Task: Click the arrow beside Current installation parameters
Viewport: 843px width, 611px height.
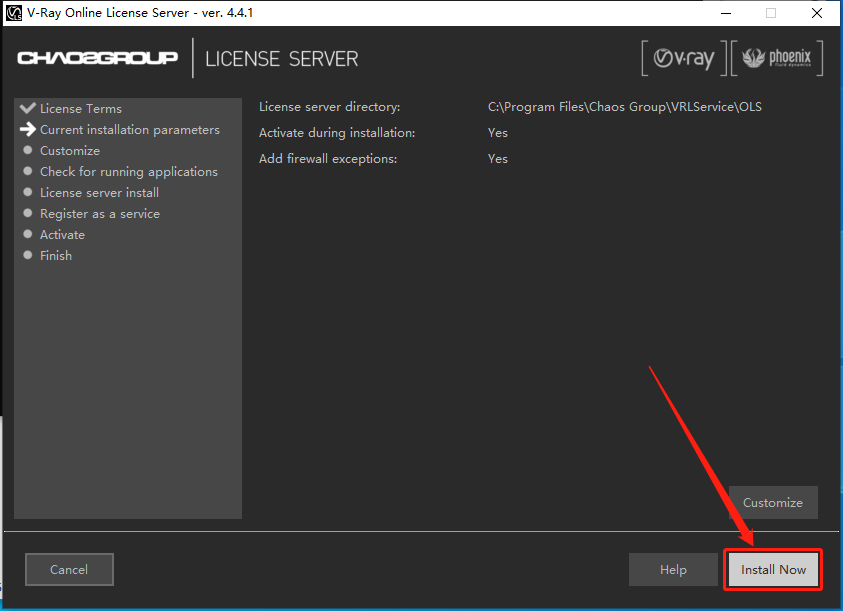Action: (27, 129)
